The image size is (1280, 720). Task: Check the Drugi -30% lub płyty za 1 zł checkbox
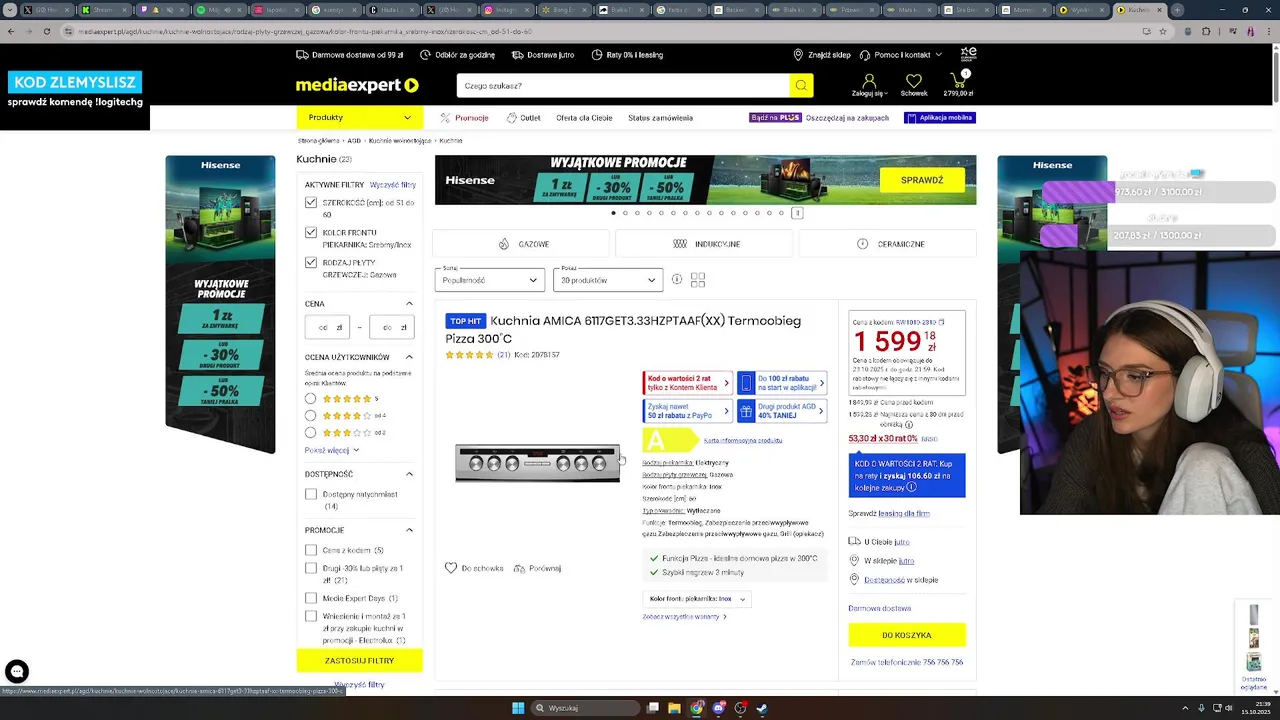click(311, 568)
